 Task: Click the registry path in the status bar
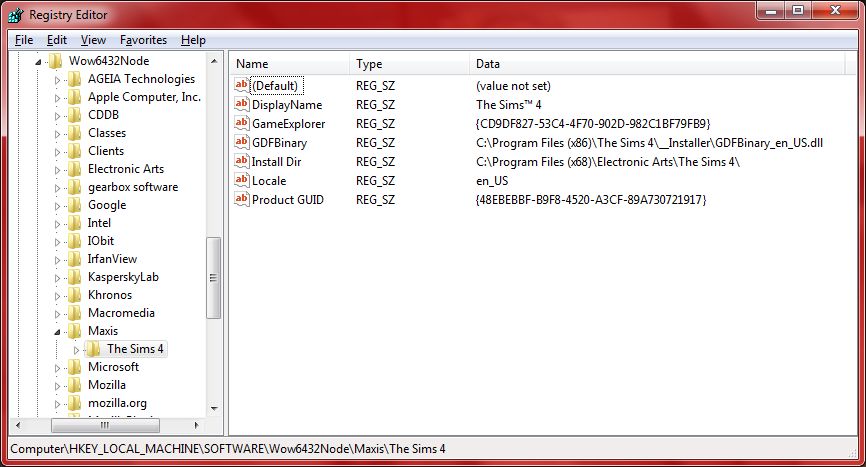(x=228, y=449)
